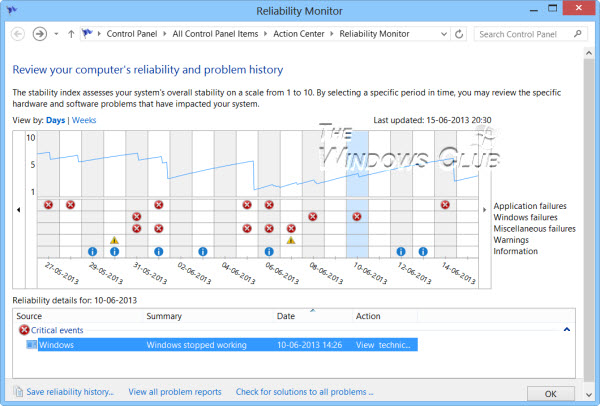Refresh the Reliability Monitor view
Image resolution: width=600 pixels, height=406 pixels.
[x=459, y=34]
